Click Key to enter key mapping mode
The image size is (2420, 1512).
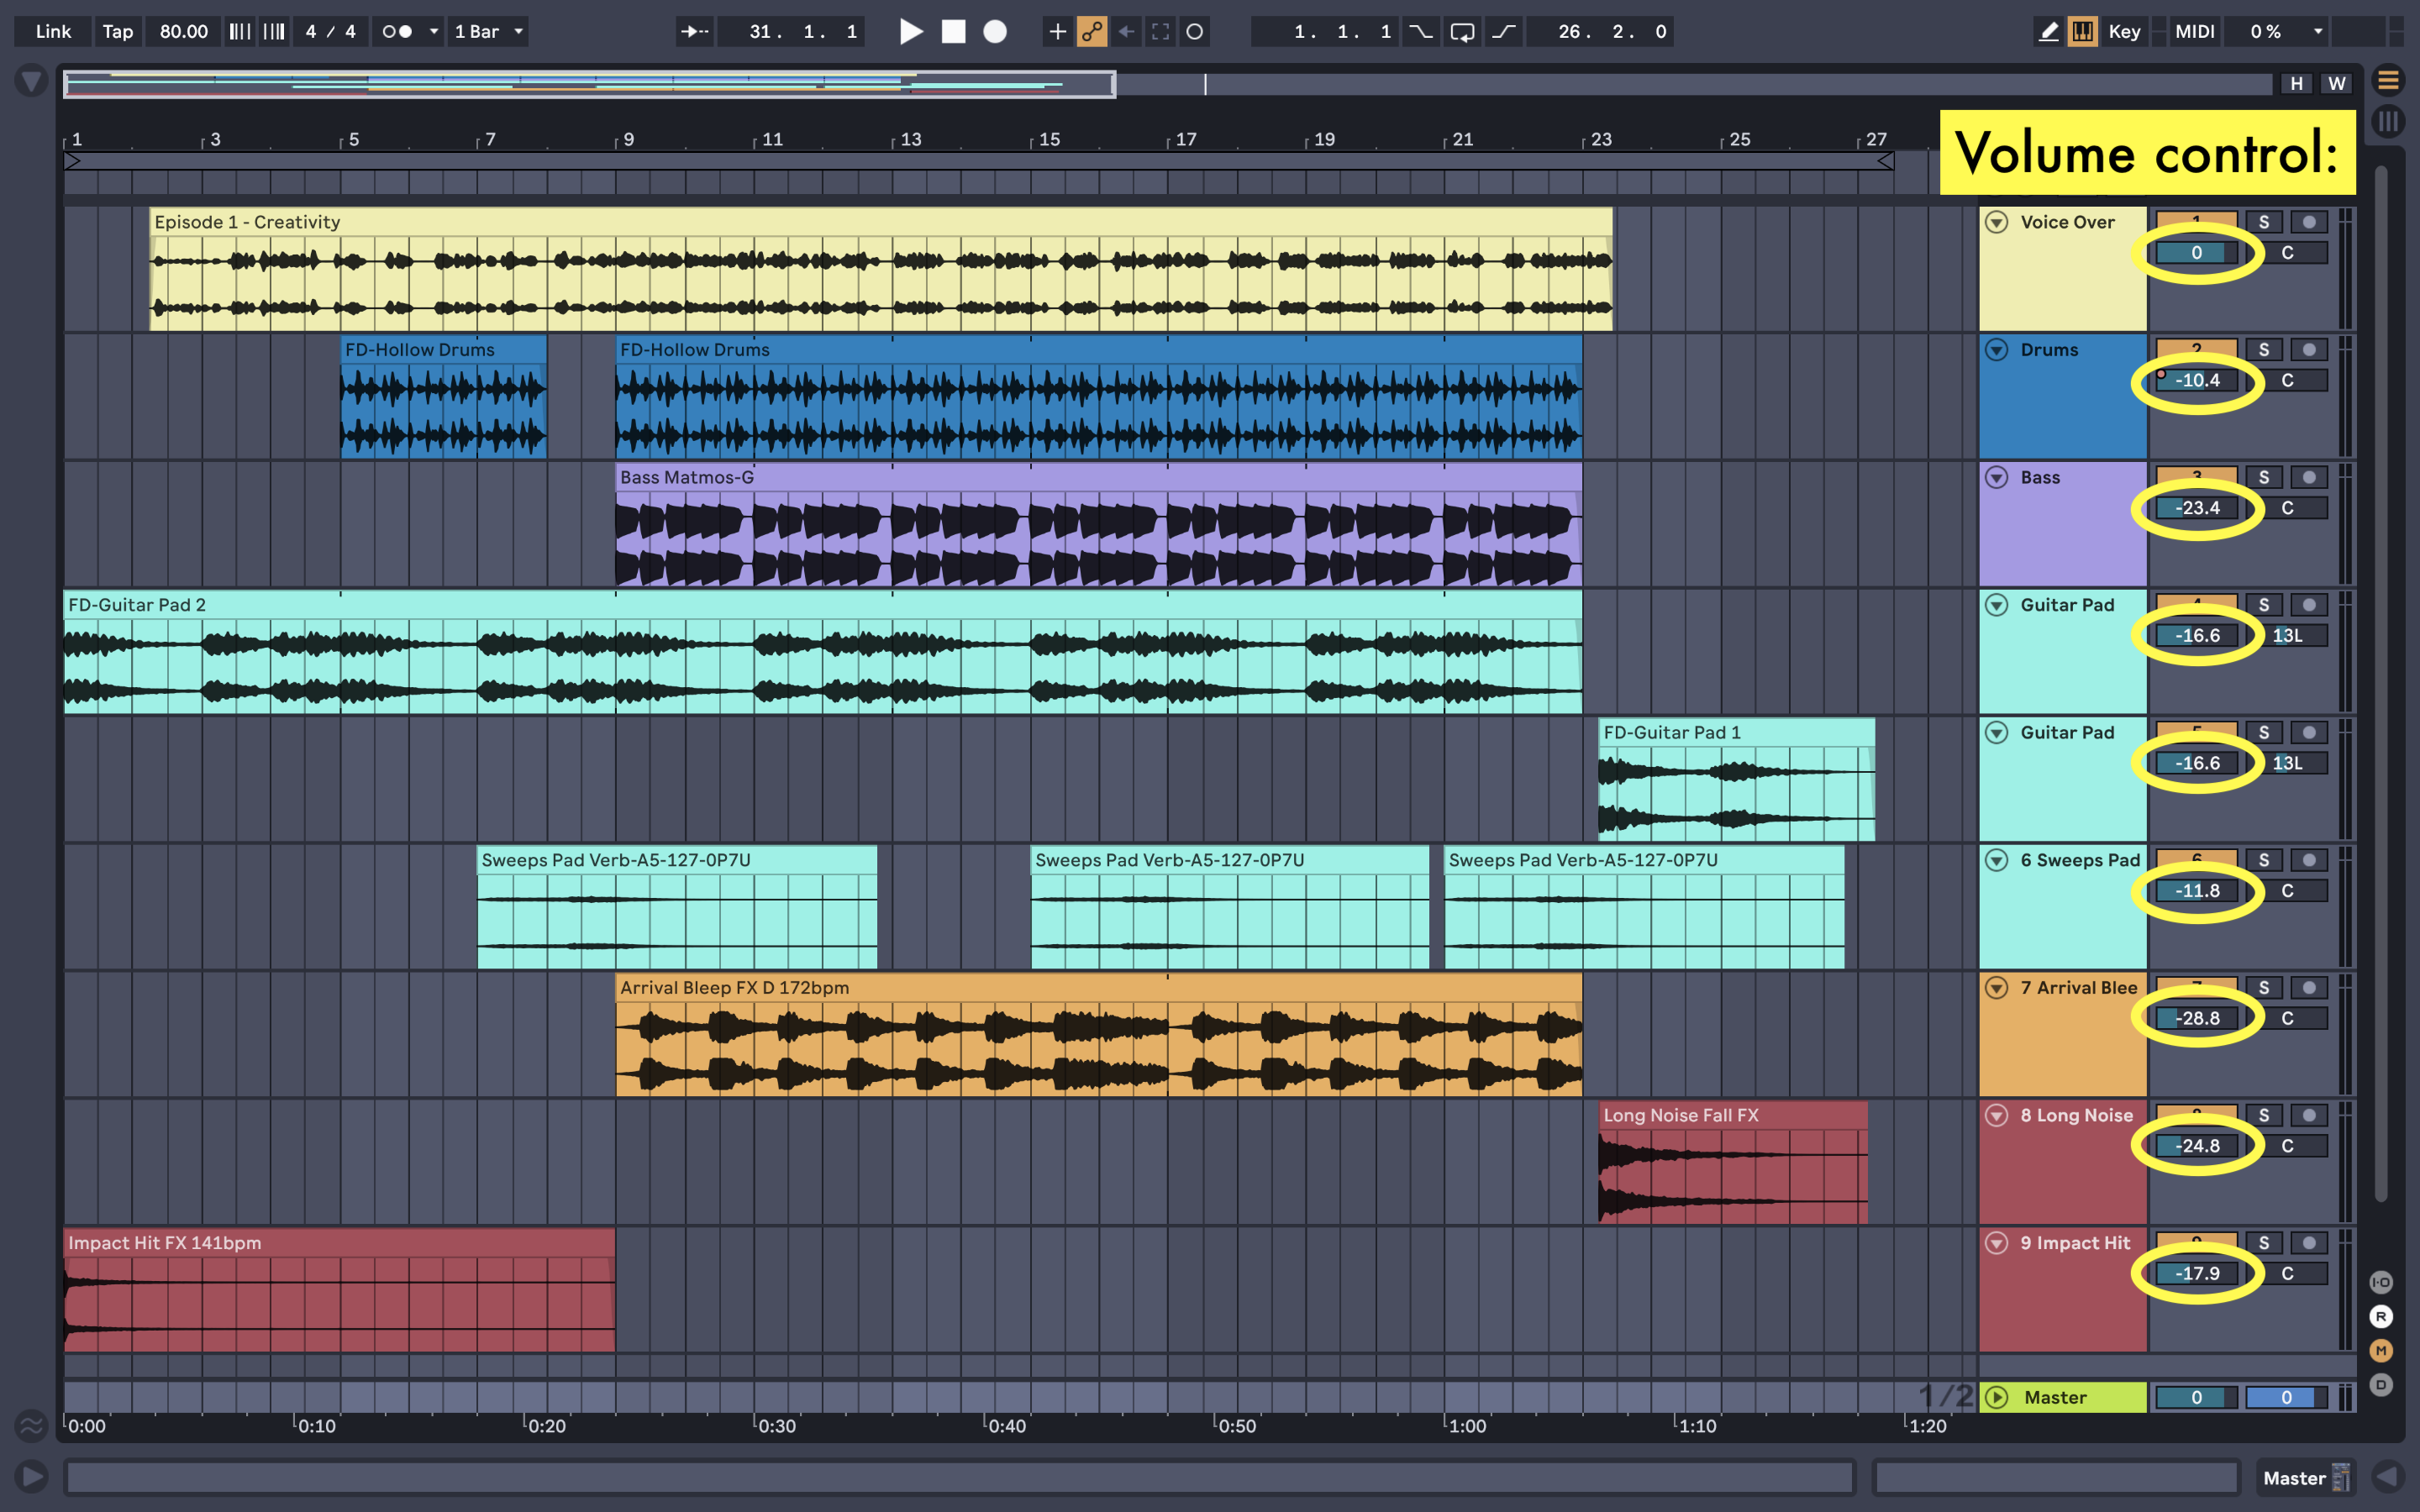coord(2125,31)
